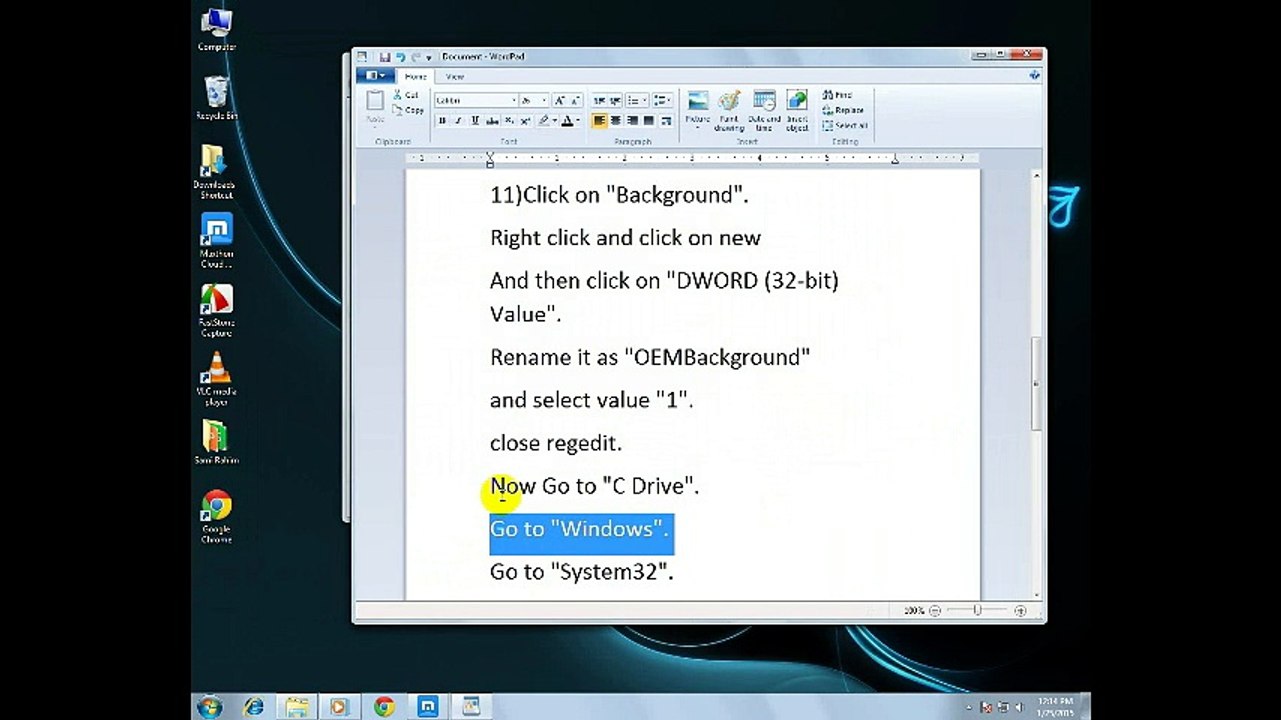The width and height of the screenshot is (1281, 720).
Task: Toggle superscript formatting
Action: (525, 121)
